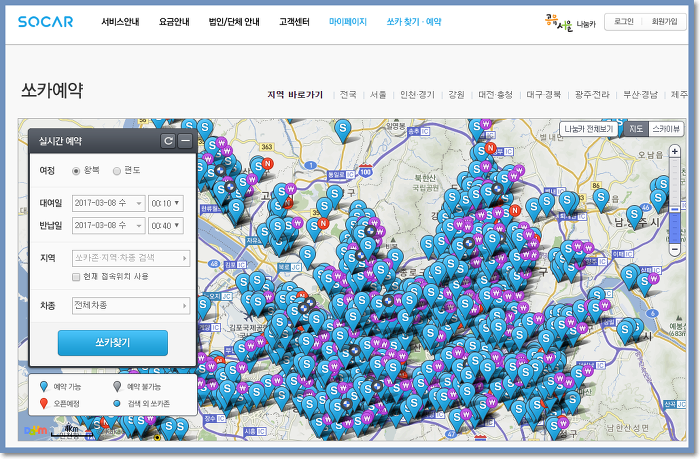Viewport: 700px width, 459px height.
Task: Open the 대여일 time dropdown showing 00:10
Action: pos(166,203)
